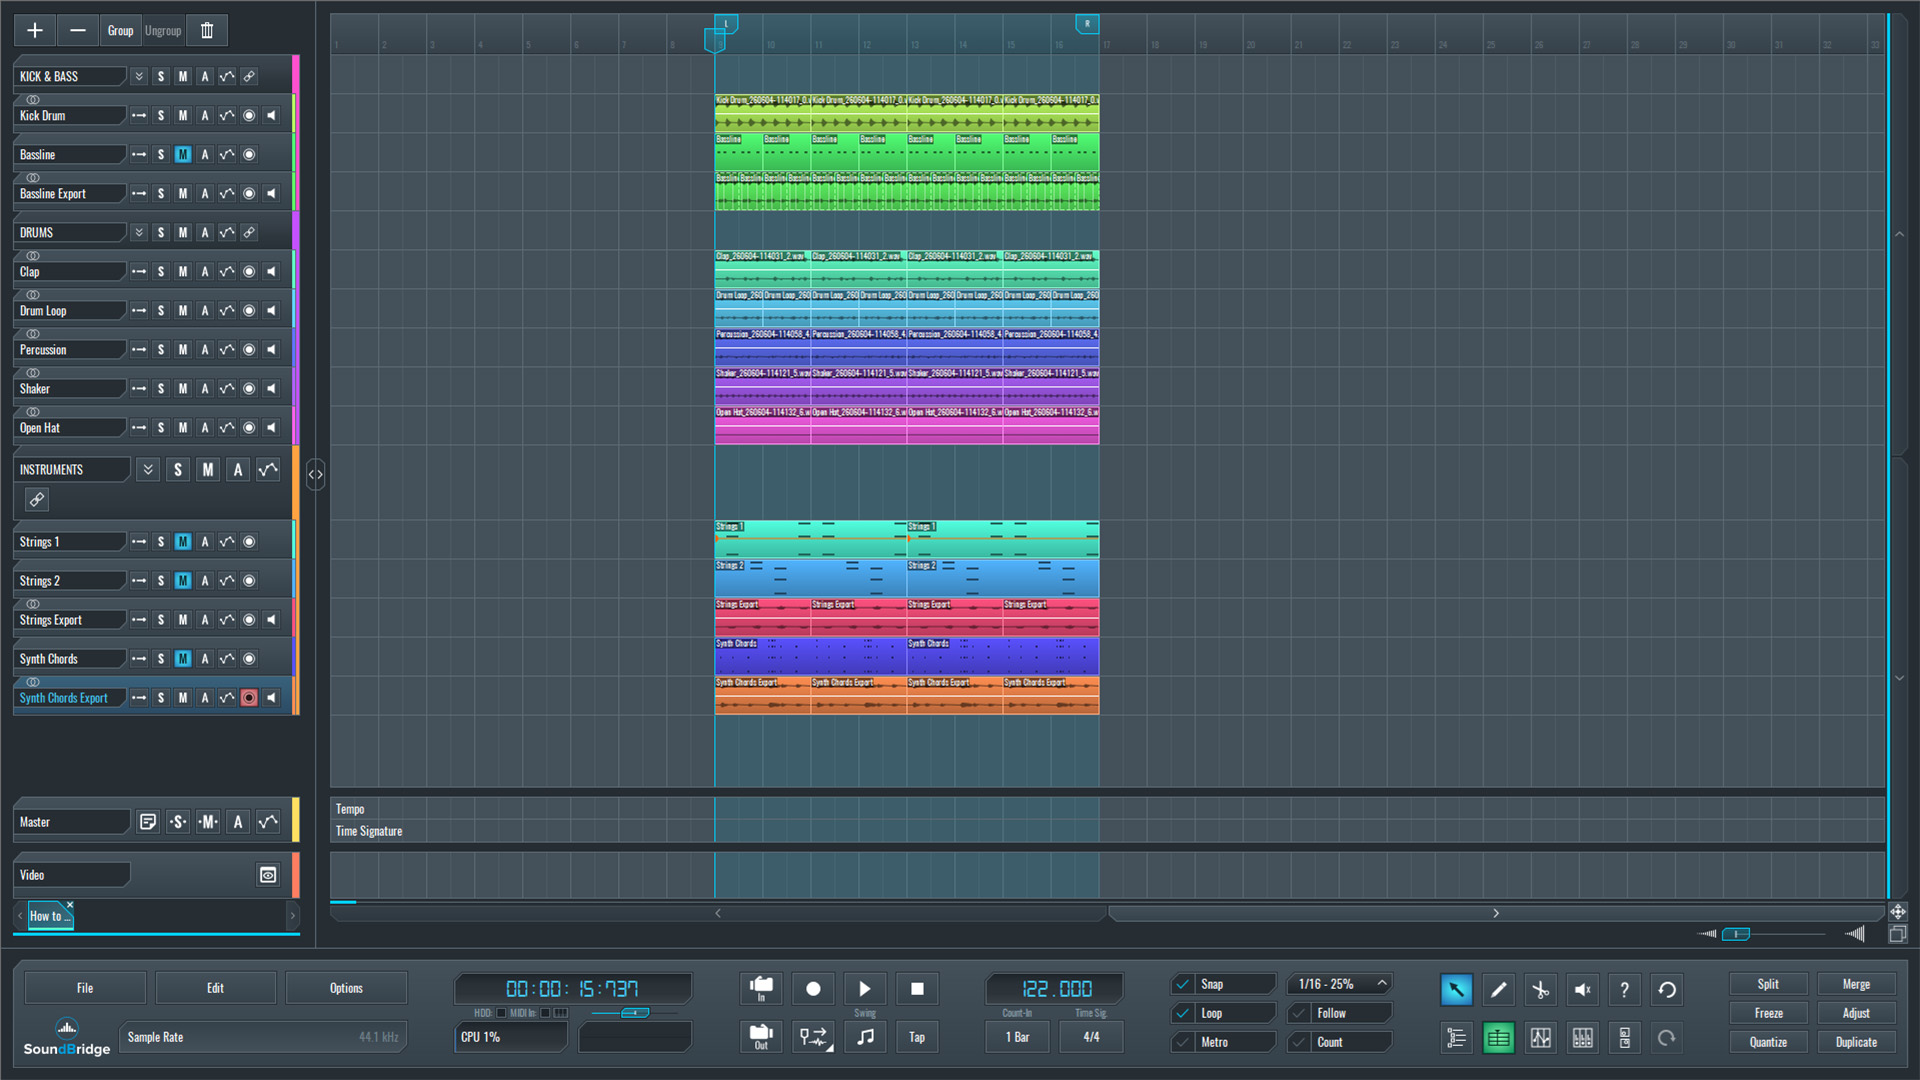The height and width of the screenshot is (1080, 1920).
Task: Open the track list view icon
Action: 1456,1038
